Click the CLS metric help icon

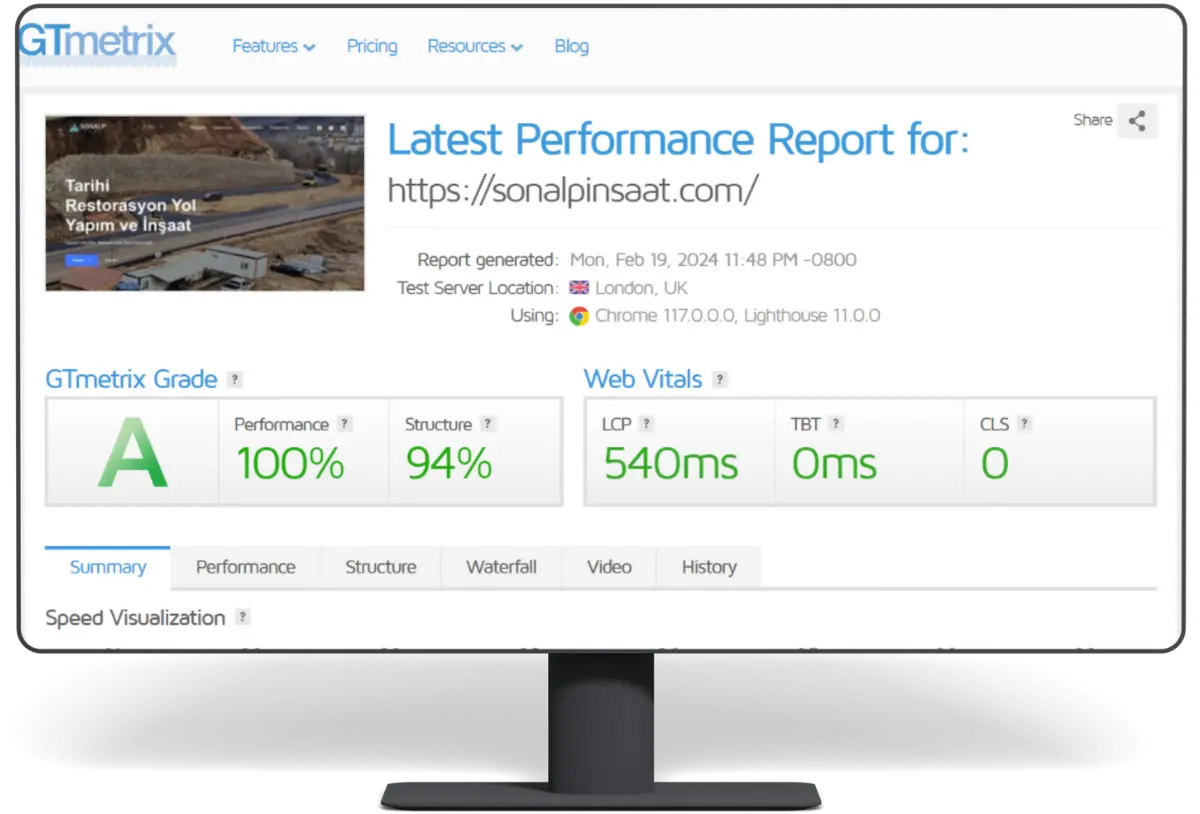(x=1025, y=423)
